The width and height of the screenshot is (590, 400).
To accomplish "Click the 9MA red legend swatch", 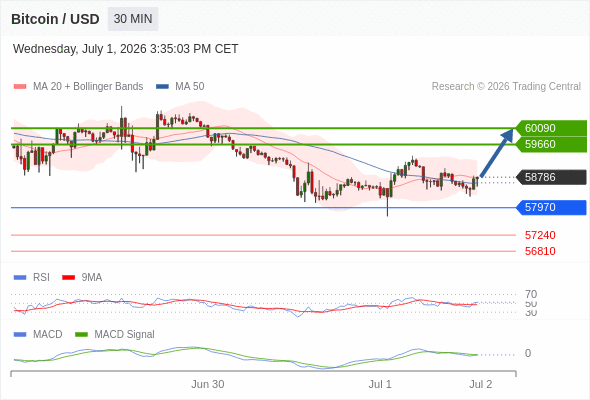I will coord(68,278).
